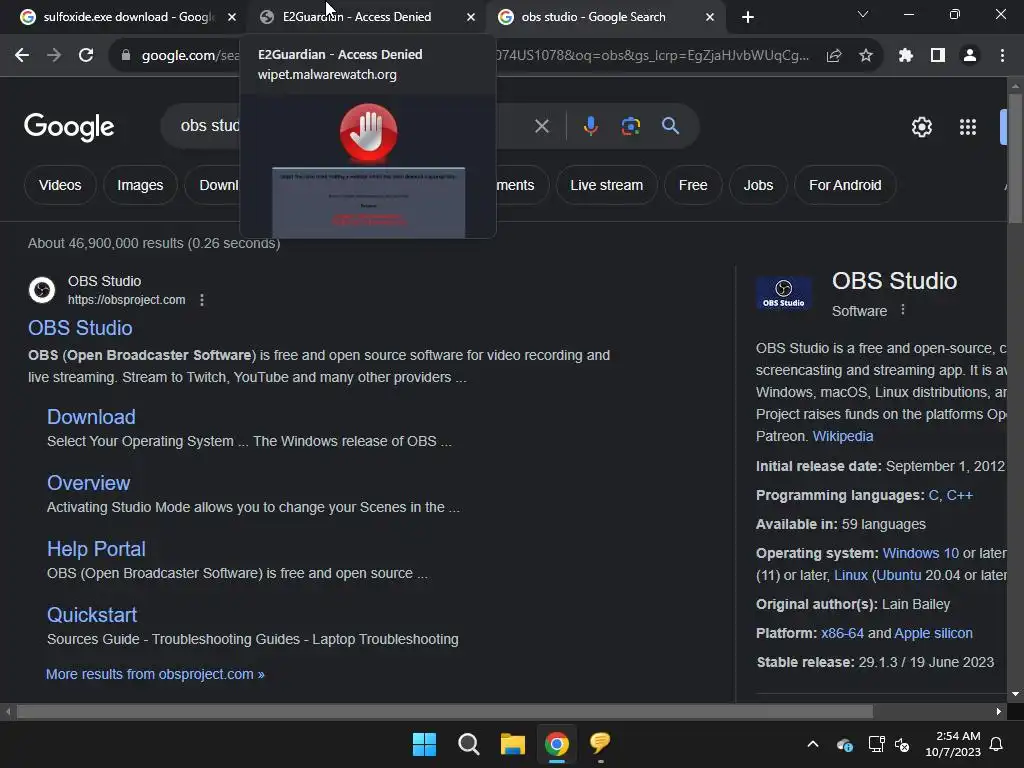This screenshot has height=768, width=1024.
Task: Go back to previous page
Action: tap(22, 56)
